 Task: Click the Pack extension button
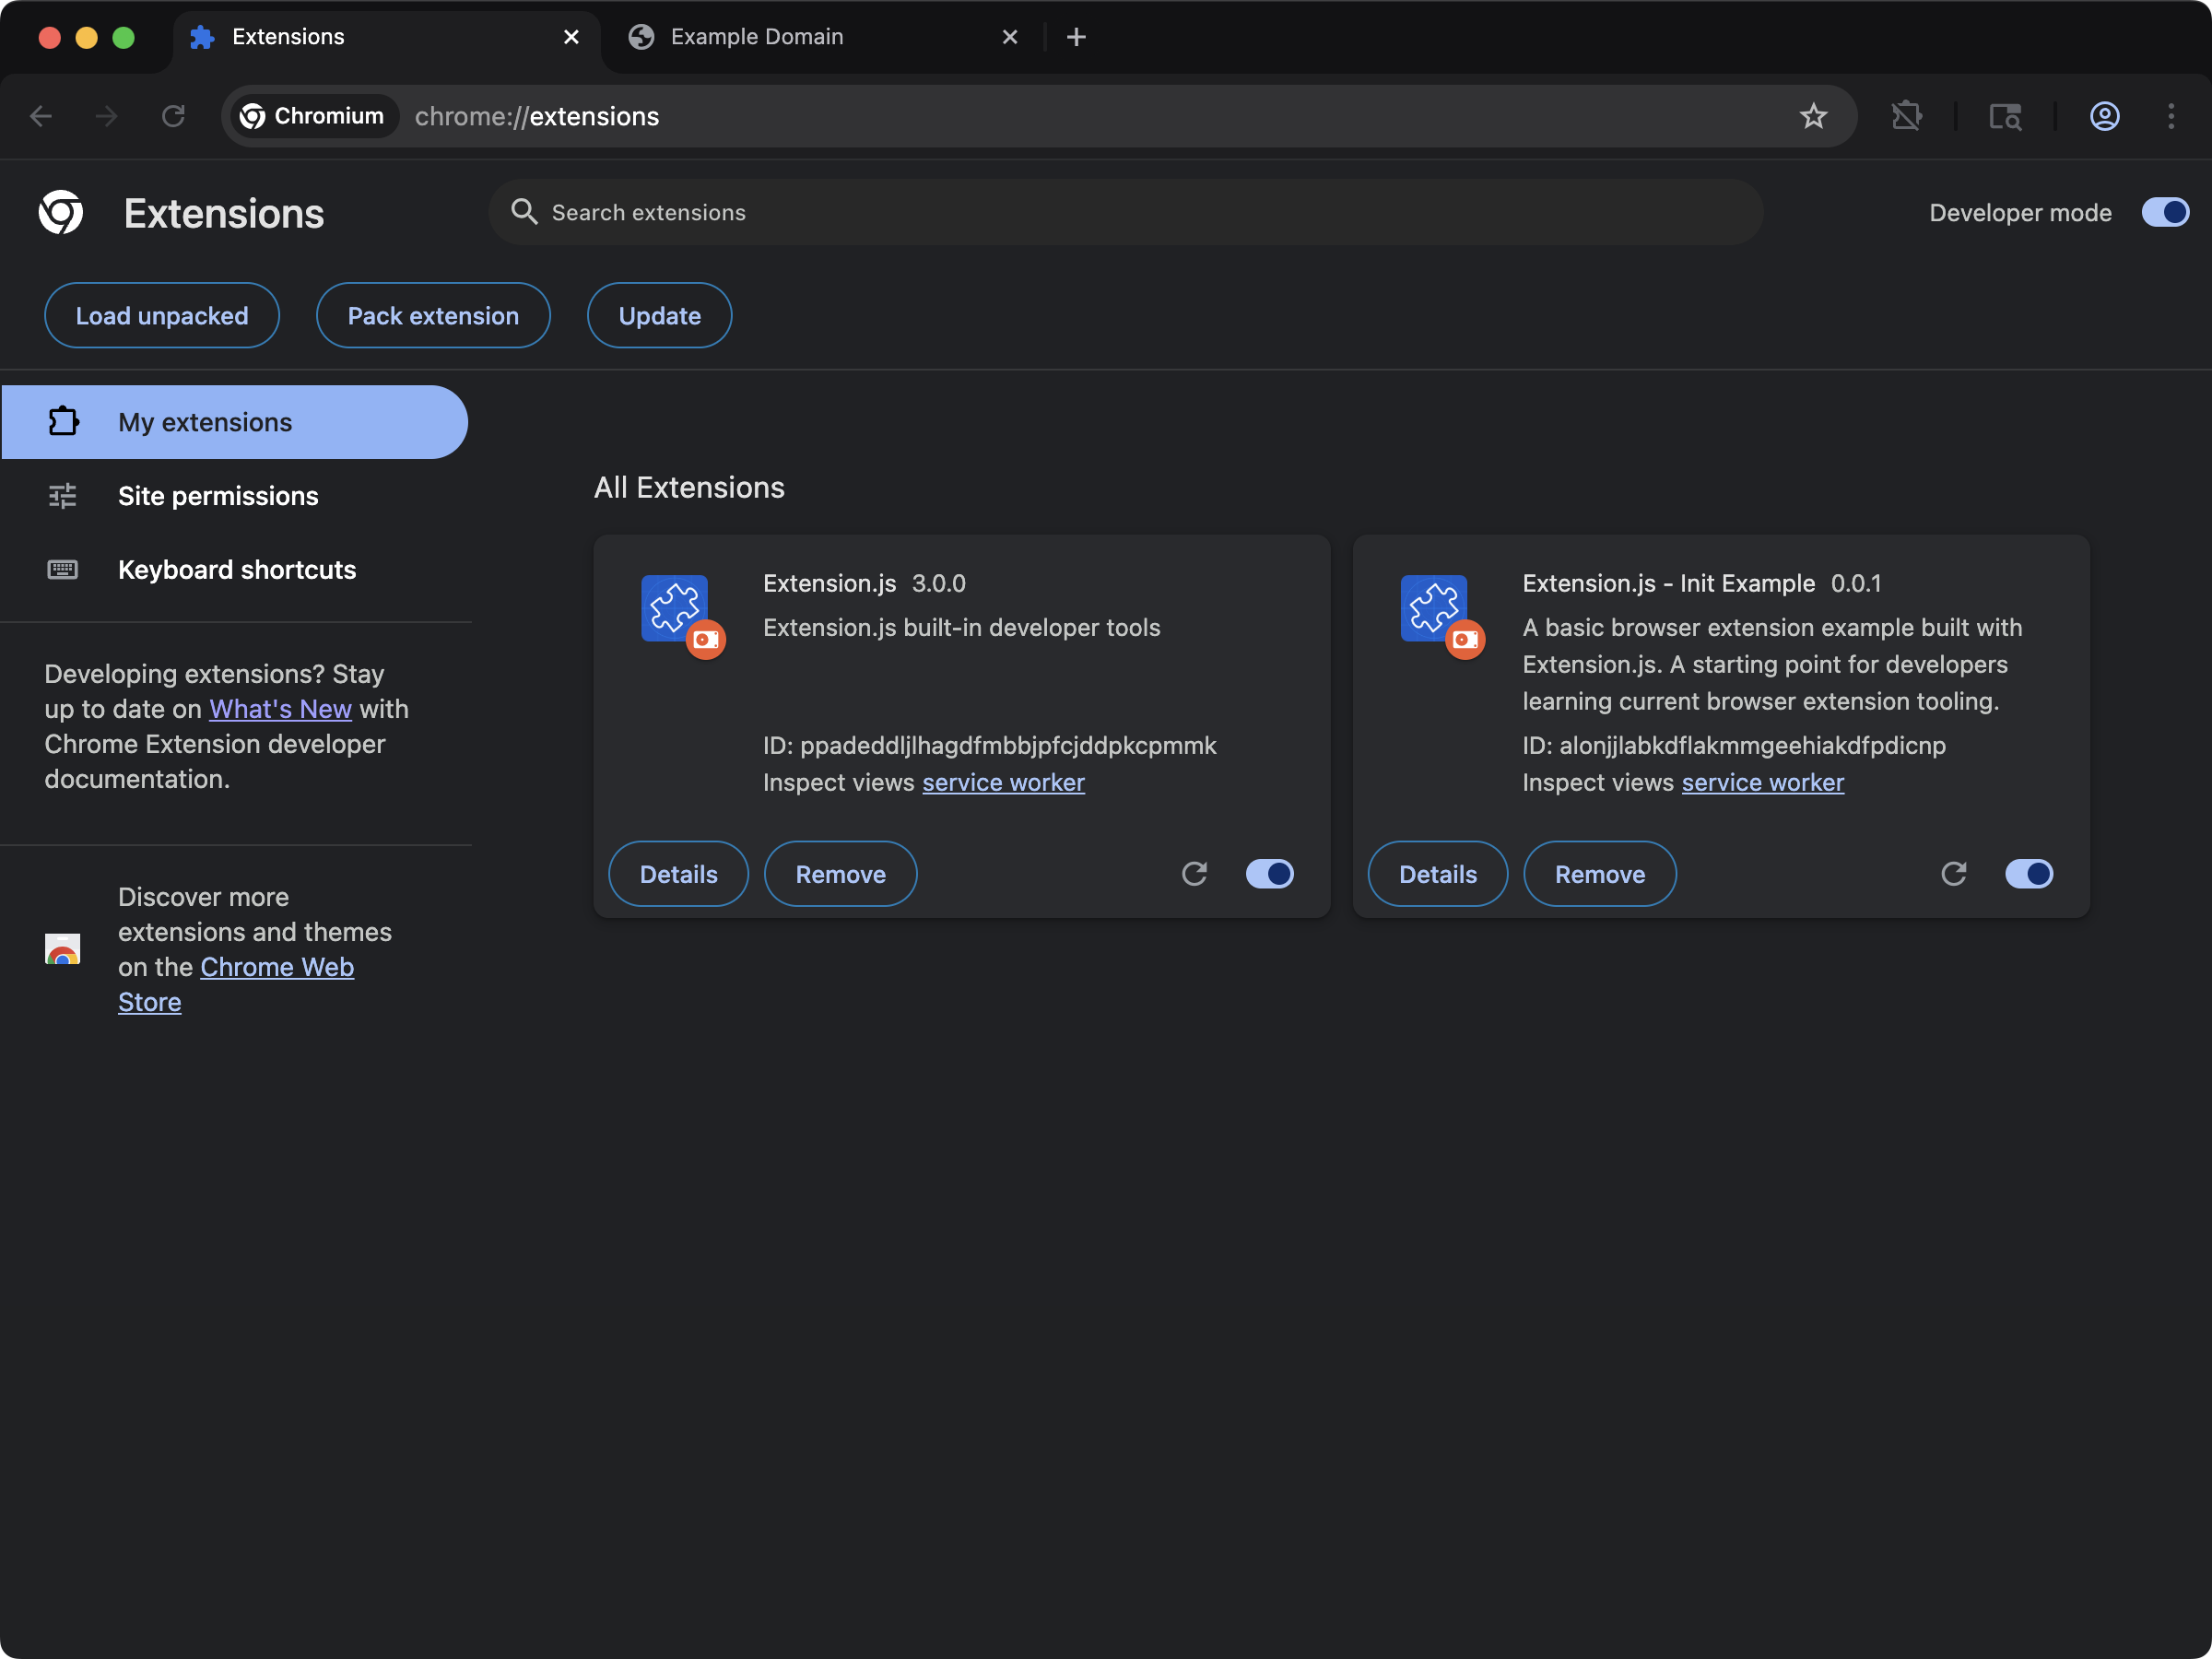[x=433, y=315]
